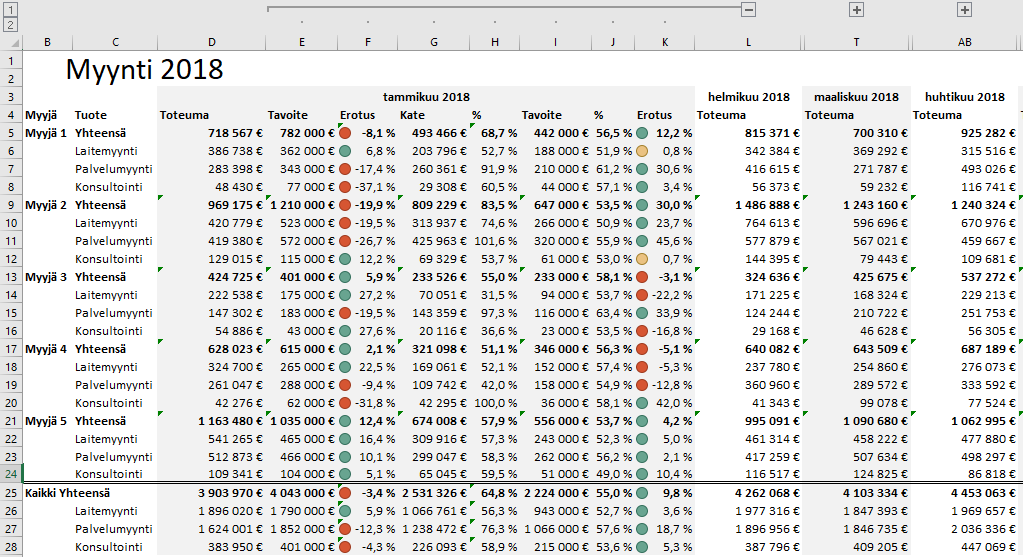Click green indicator beside 27,2 % in row 14
This screenshot has width=1023, height=557.
345,295
